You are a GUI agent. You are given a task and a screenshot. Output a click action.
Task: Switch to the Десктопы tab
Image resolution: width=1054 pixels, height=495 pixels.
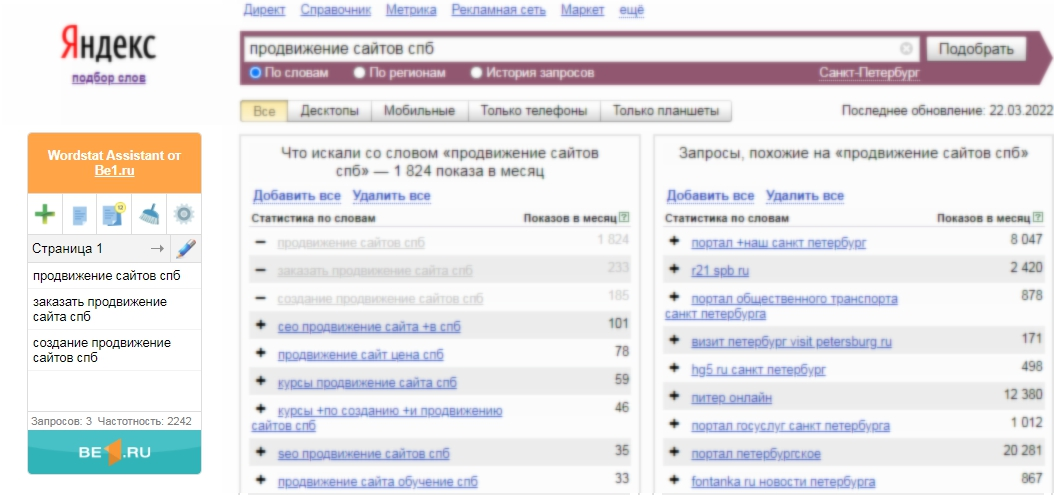[329, 111]
